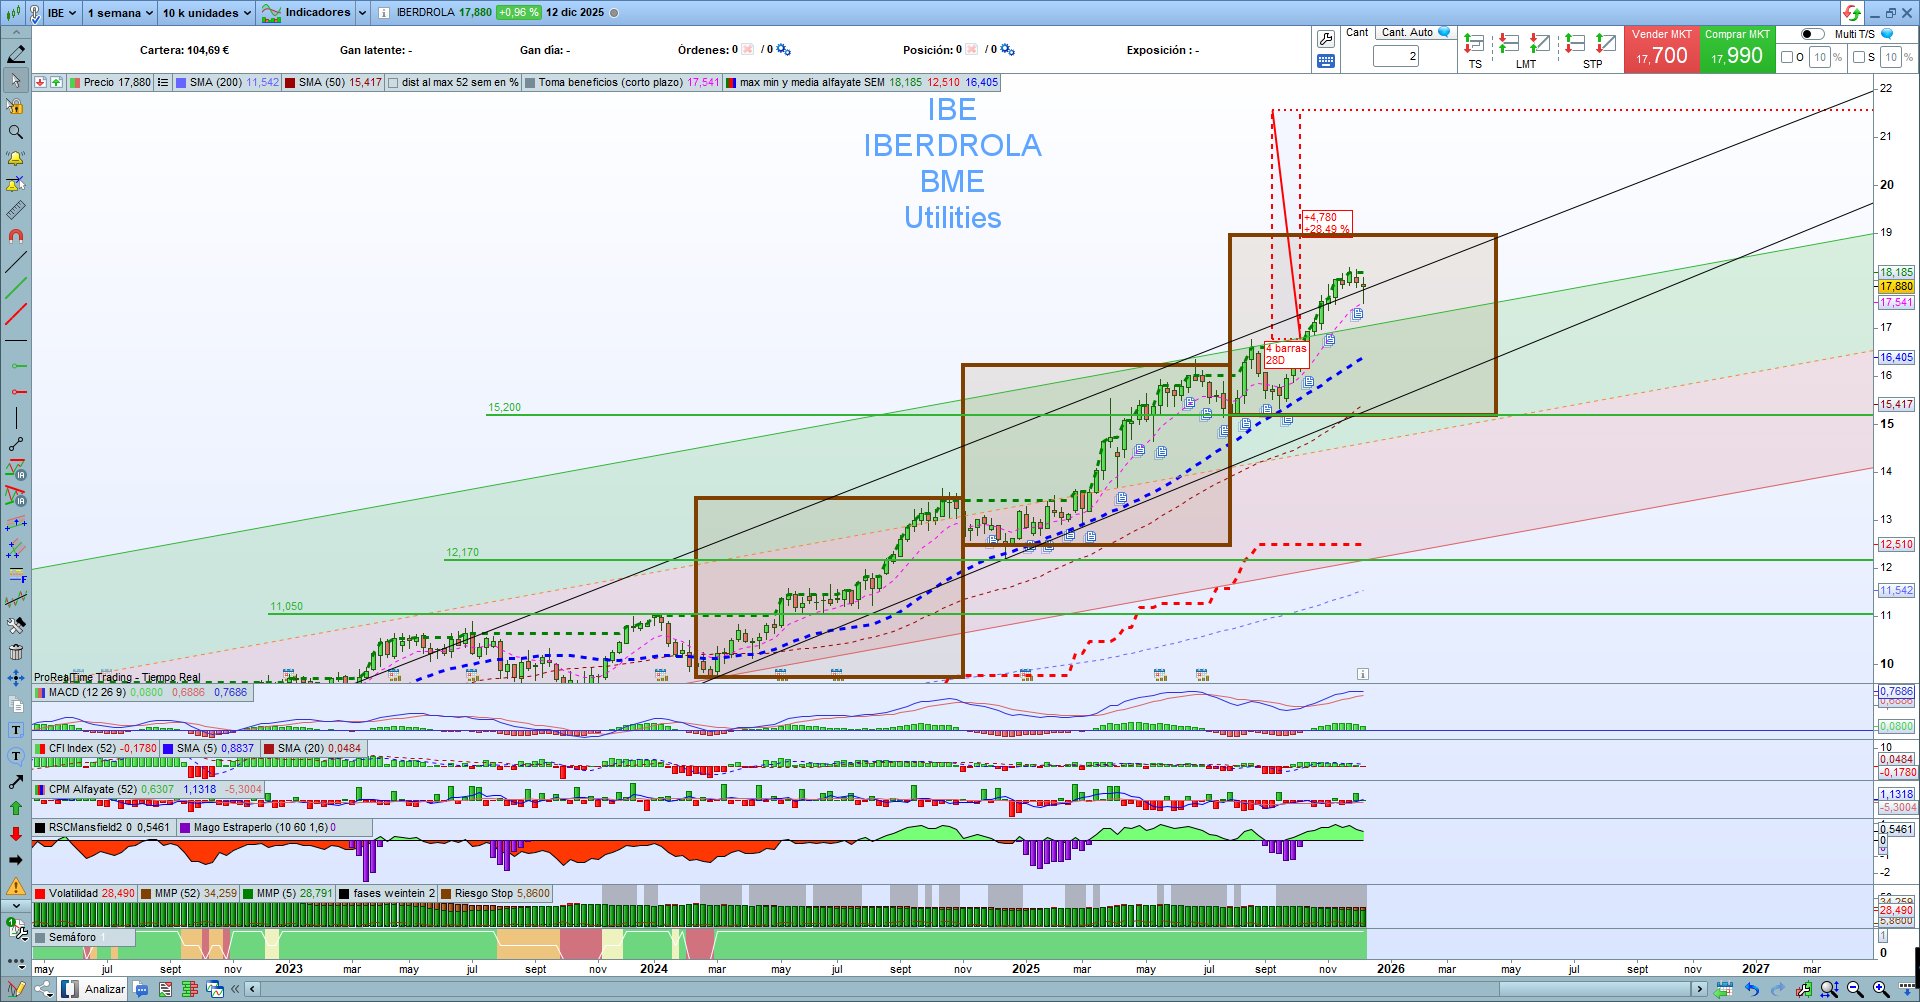Select the red diagonal line tool
The image size is (1920, 1002).
point(16,315)
